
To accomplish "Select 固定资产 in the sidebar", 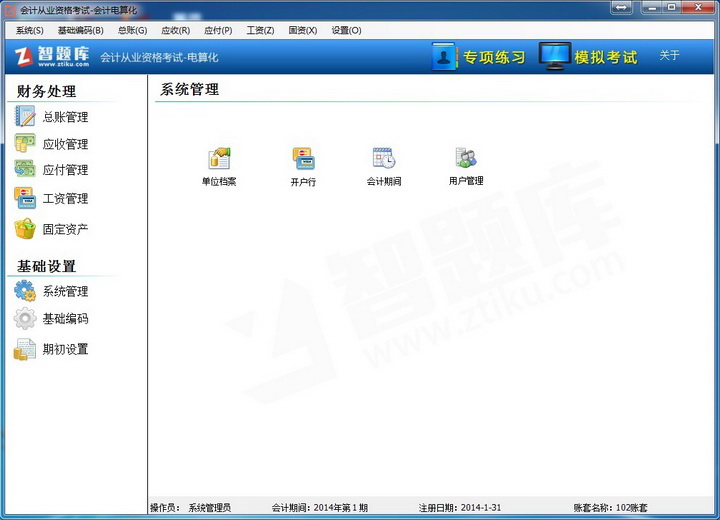I will (x=64, y=229).
